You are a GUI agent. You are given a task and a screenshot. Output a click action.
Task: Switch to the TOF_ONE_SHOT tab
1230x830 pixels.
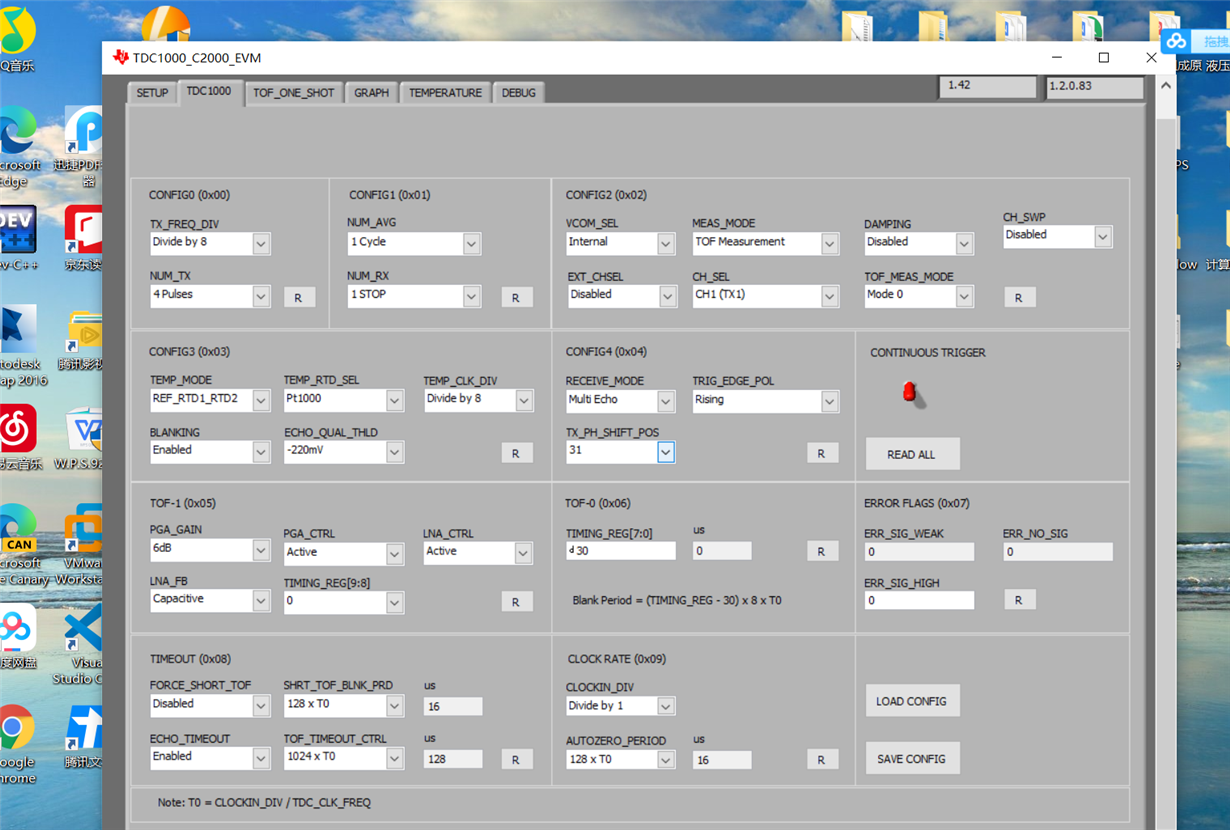coord(293,93)
